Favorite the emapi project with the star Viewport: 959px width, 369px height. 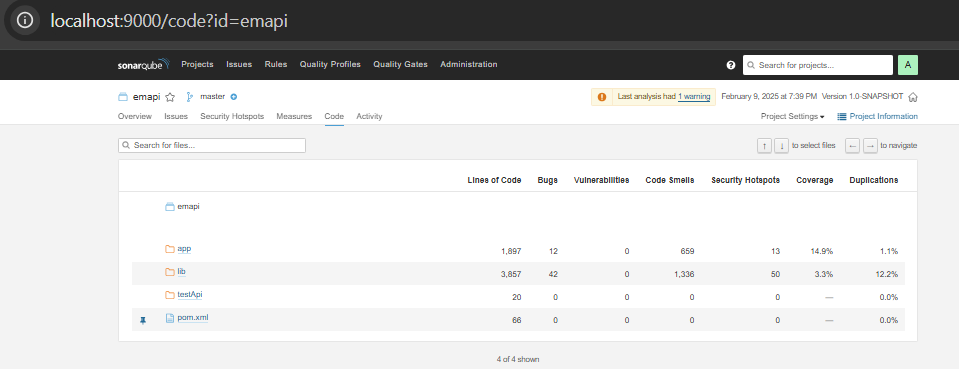pyautogui.click(x=170, y=97)
